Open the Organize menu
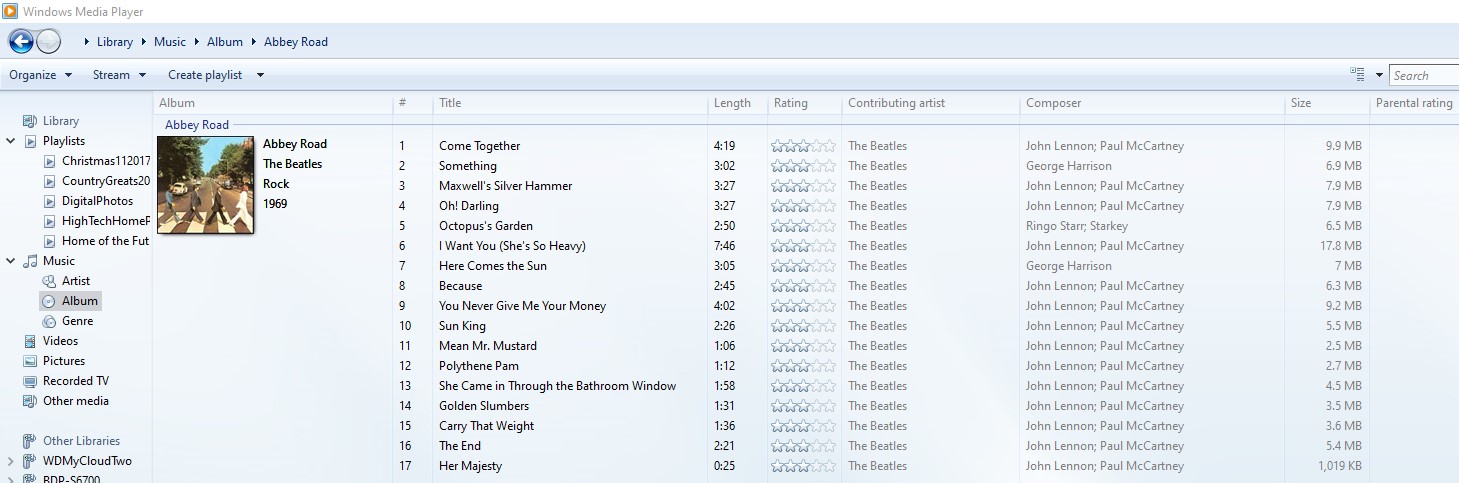Image resolution: width=1459 pixels, height=483 pixels. (x=41, y=75)
